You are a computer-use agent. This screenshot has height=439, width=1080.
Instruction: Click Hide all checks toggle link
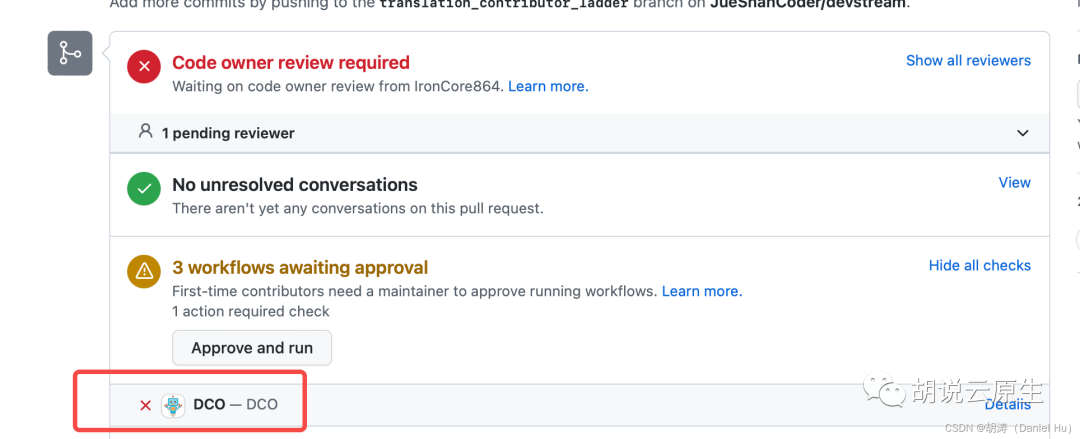979,265
